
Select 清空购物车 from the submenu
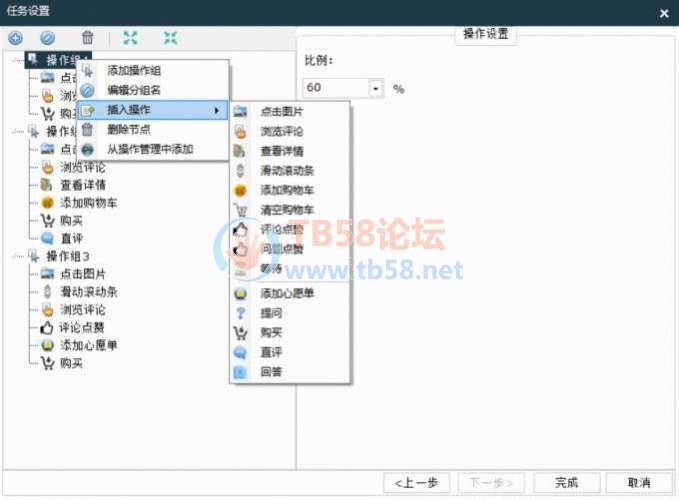pos(287,210)
